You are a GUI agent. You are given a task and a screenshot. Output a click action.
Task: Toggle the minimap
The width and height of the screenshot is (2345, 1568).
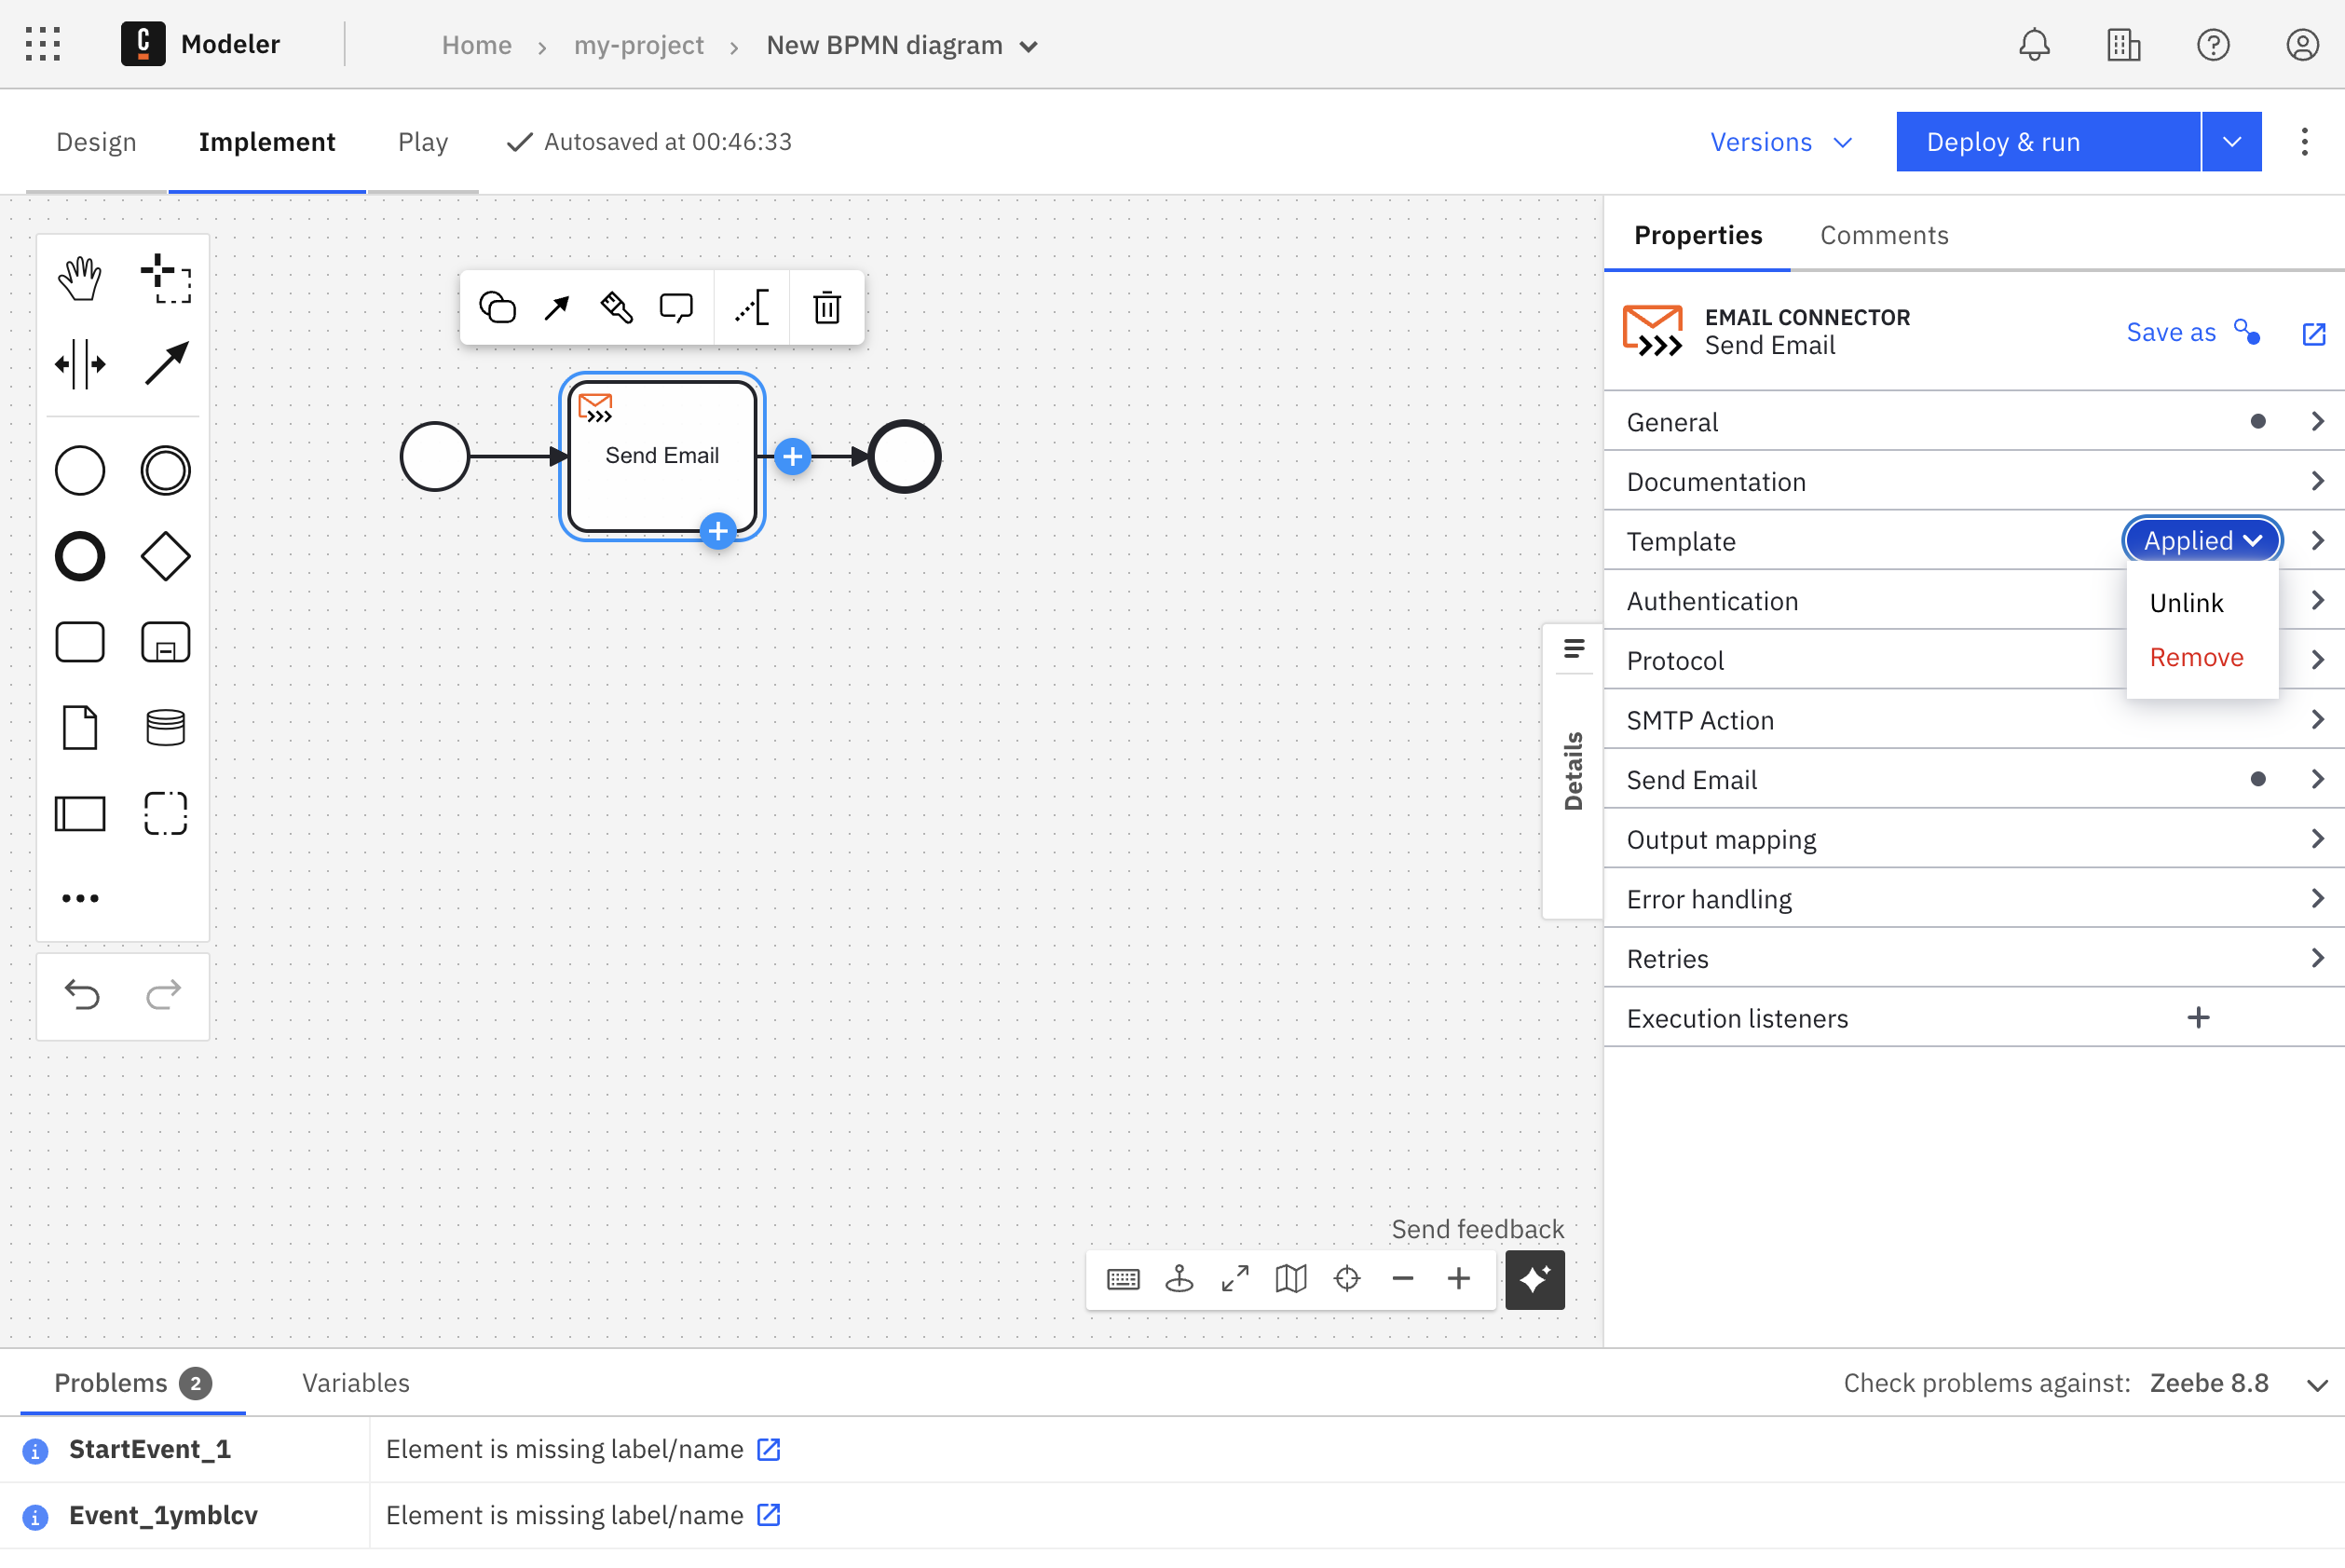click(1291, 1279)
